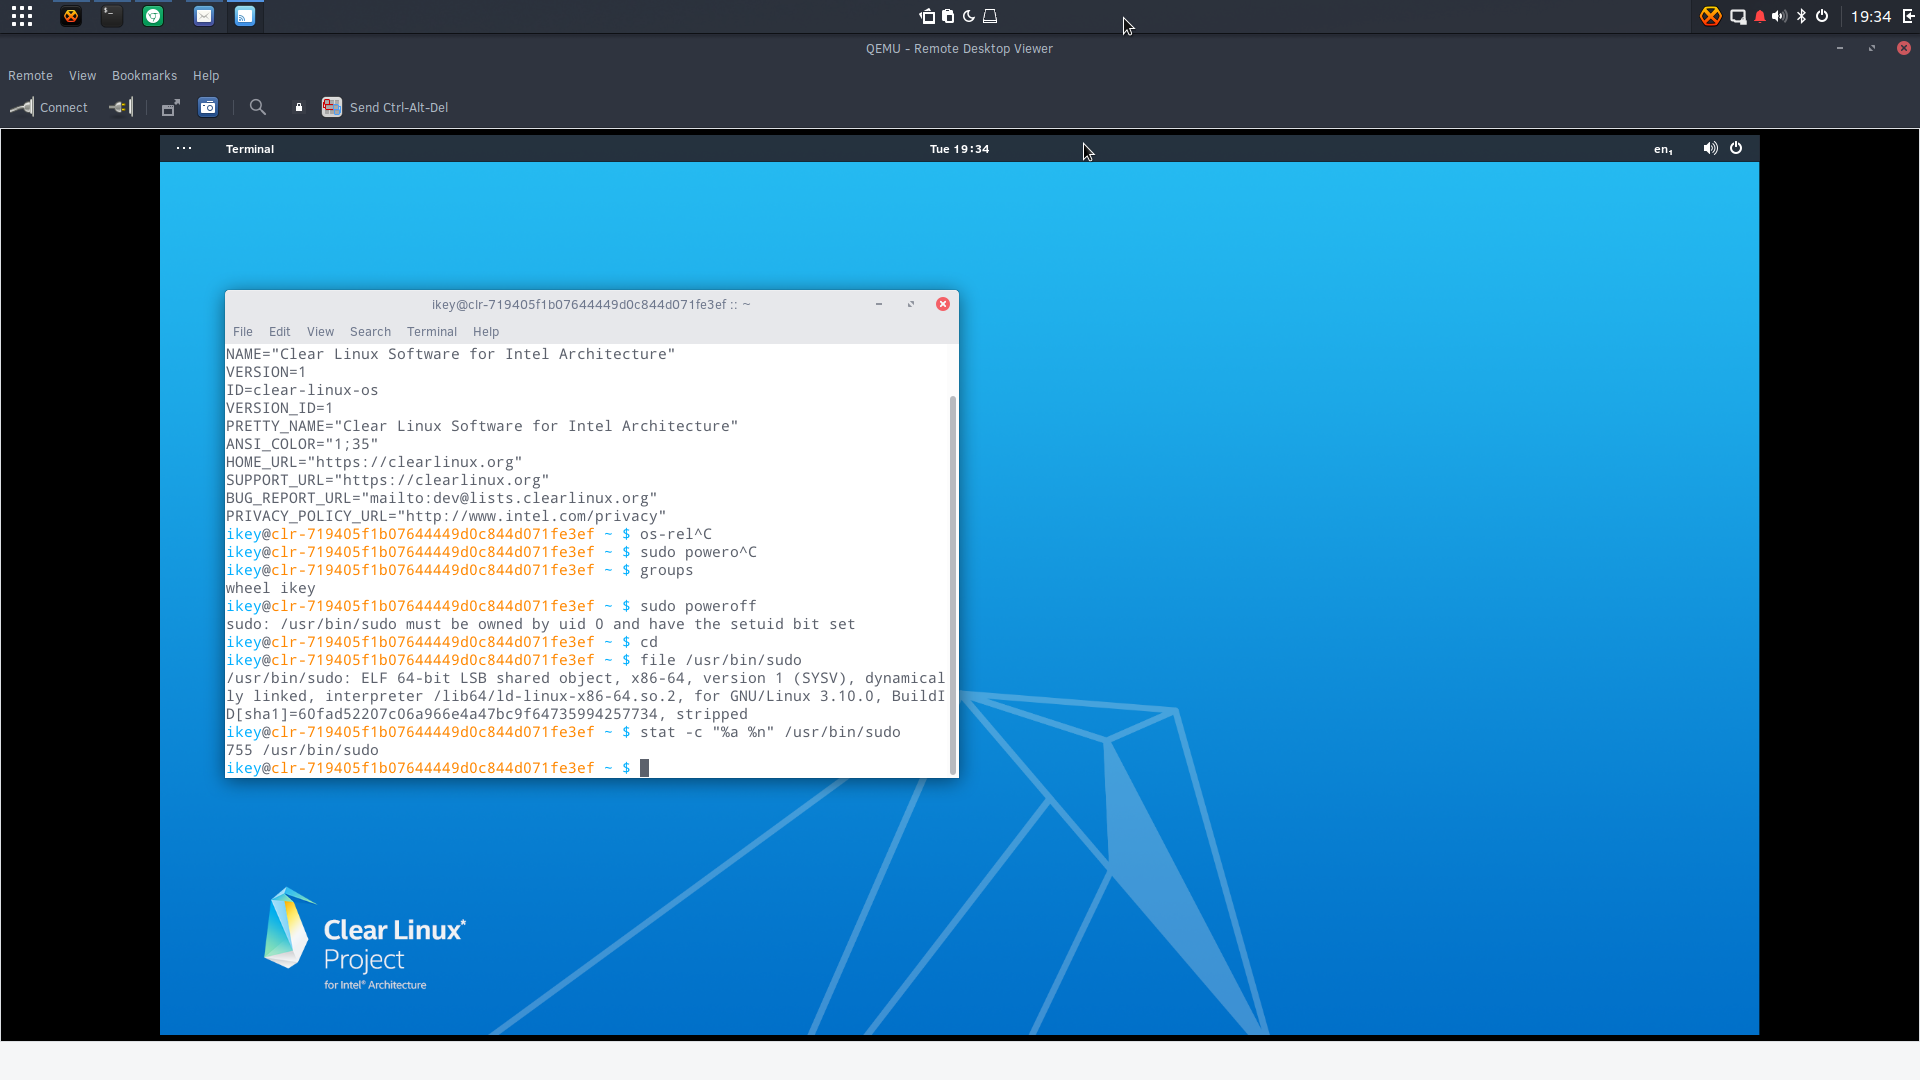Open the terminal Edit menu
The image size is (1920, 1080).
(x=280, y=332)
